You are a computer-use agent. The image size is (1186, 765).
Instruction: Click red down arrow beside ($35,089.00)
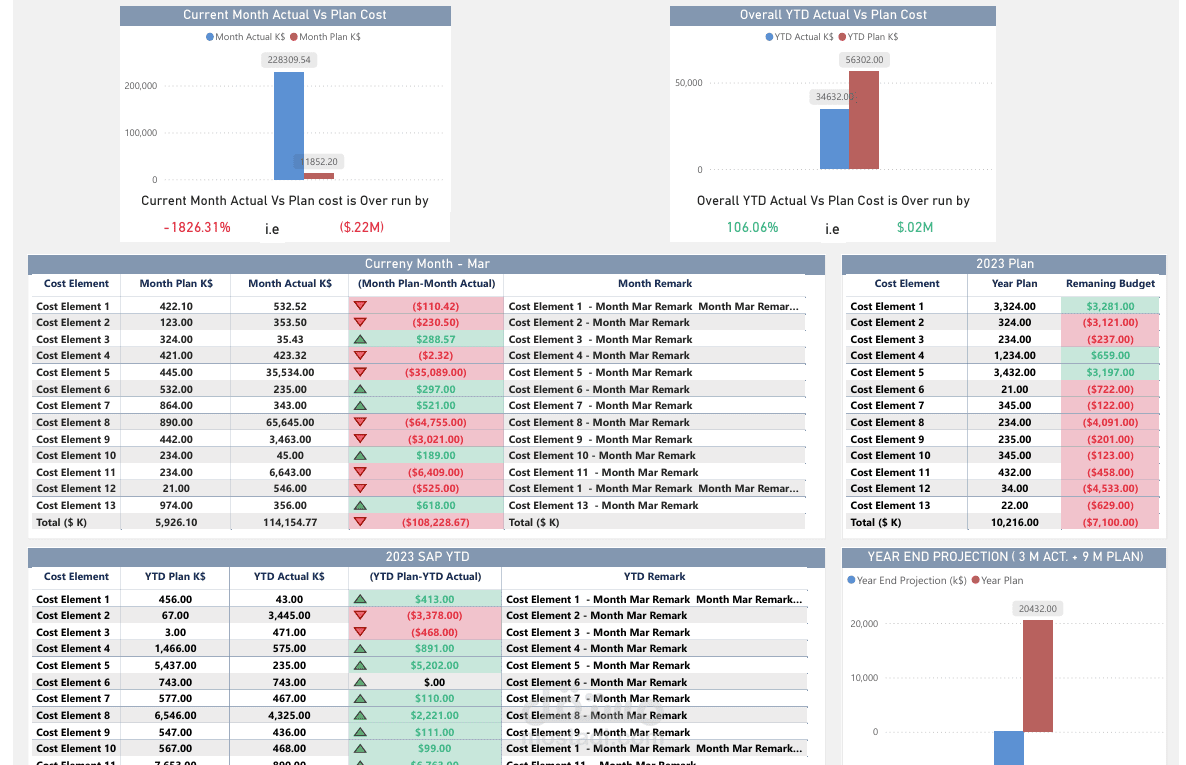[x=360, y=372]
